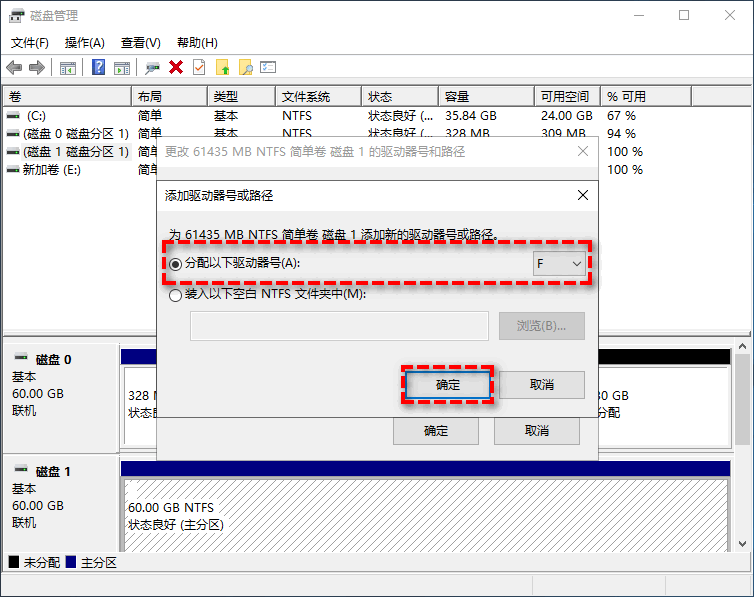Click the show/hide console tree icon
The height and width of the screenshot is (597, 754).
coord(68,67)
